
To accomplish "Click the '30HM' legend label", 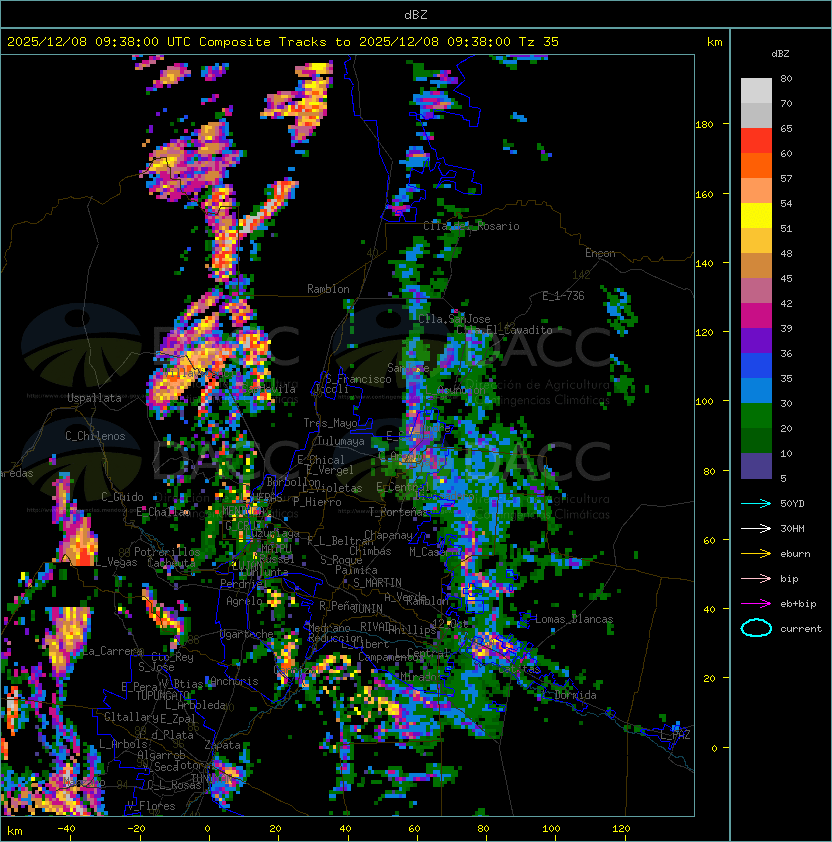I will (x=792, y=528).
